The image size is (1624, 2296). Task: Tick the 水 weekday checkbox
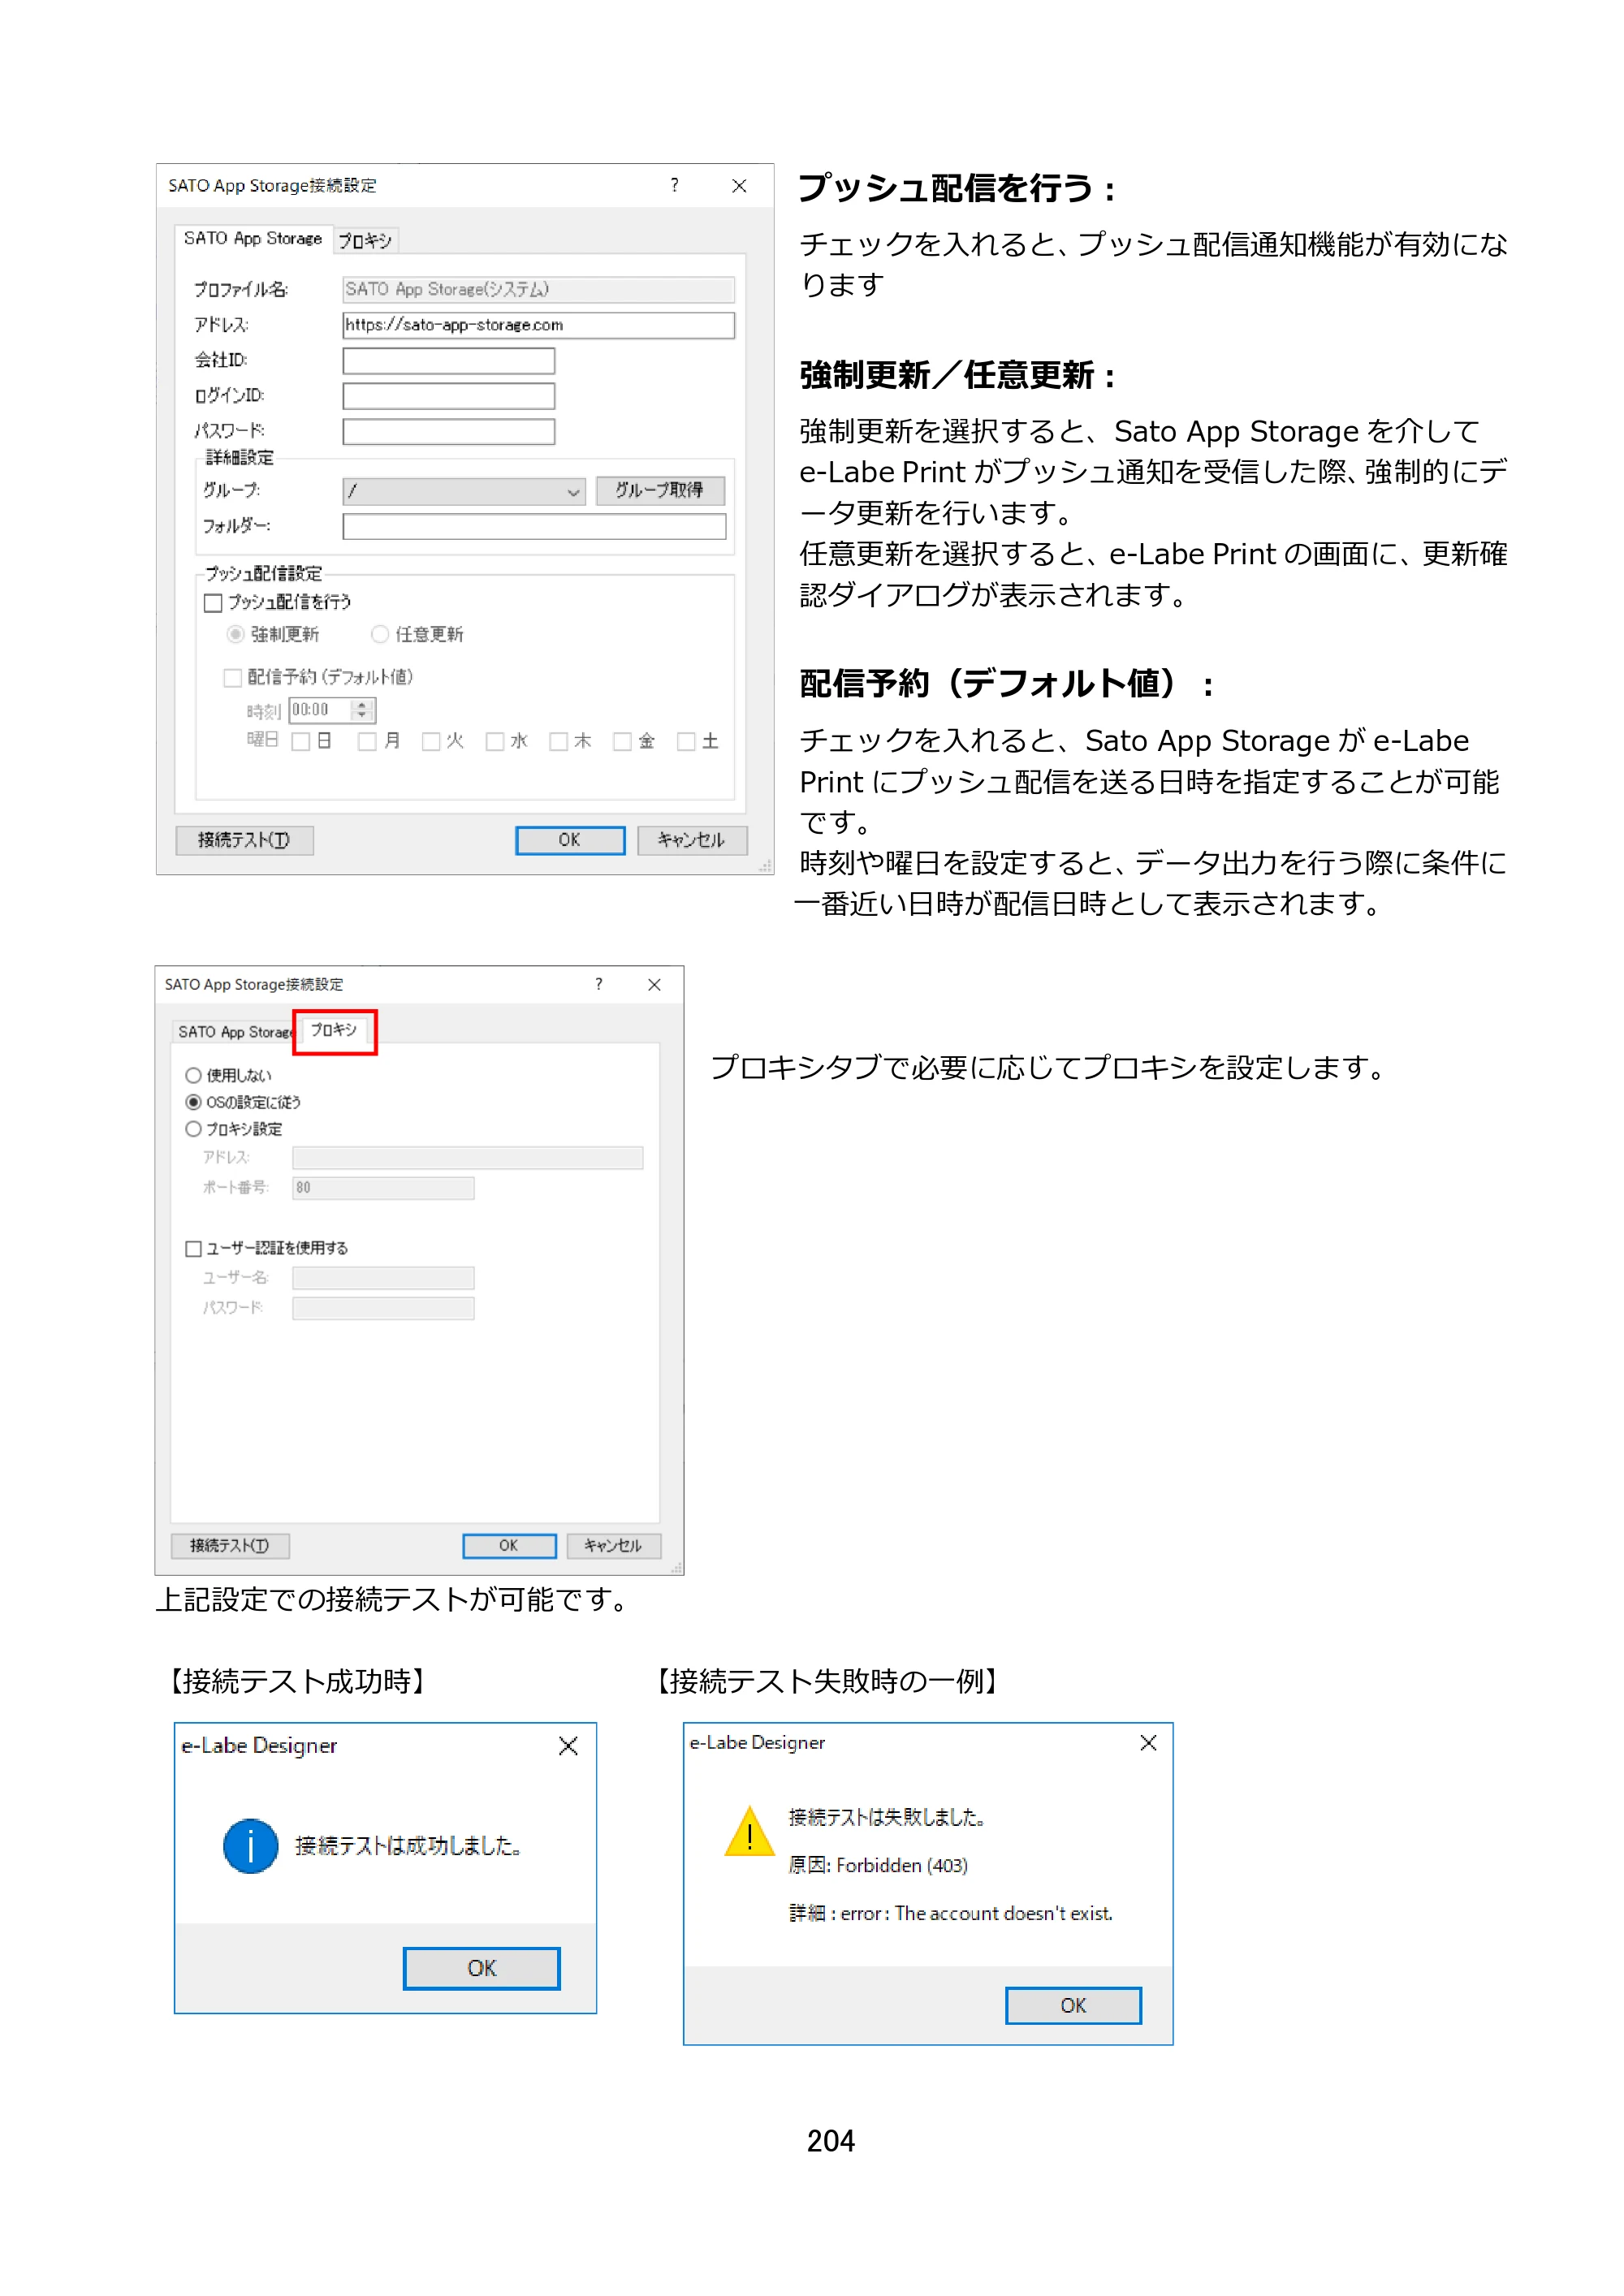pos(494,741)
